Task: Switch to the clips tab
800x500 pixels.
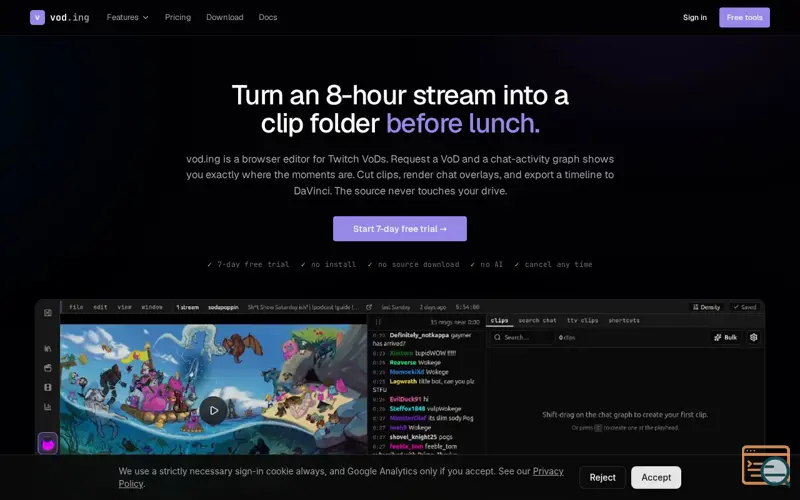Action: tap(499, 320)
